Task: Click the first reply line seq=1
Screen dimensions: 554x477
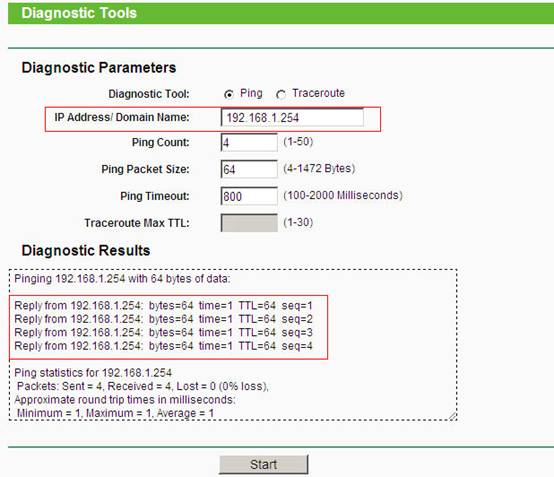Action: 163,306
